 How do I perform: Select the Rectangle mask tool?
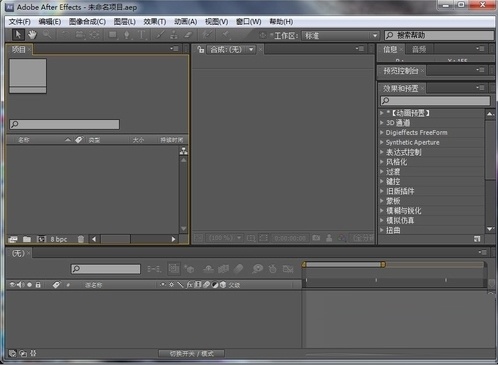pyautogui.click(x=113, y=35)
